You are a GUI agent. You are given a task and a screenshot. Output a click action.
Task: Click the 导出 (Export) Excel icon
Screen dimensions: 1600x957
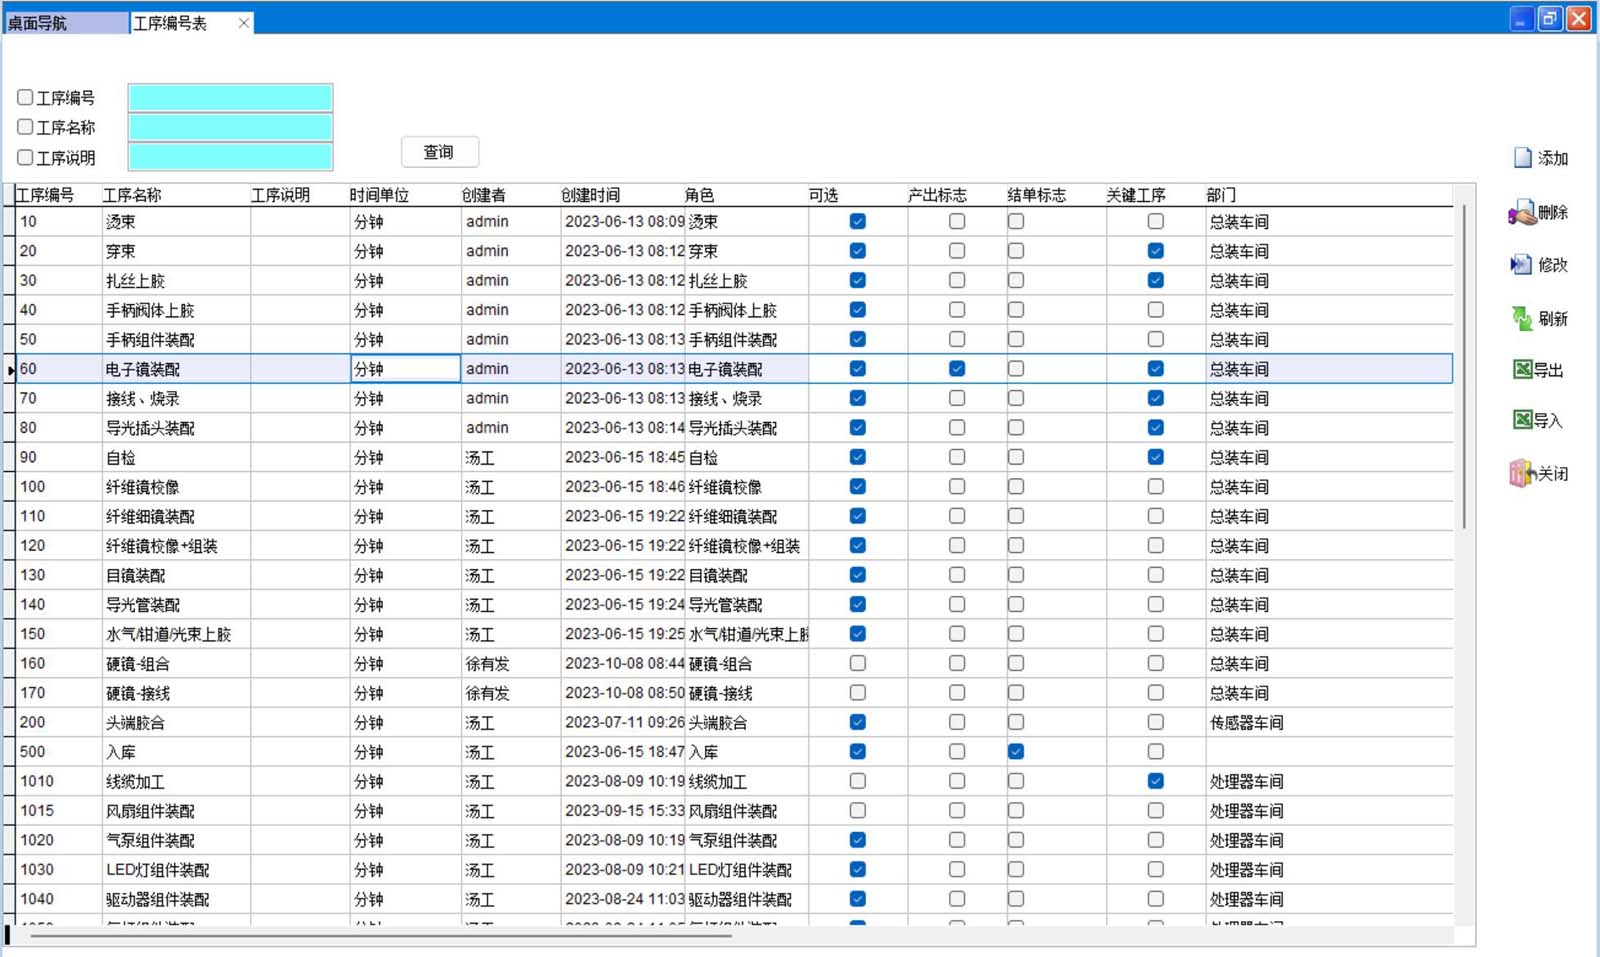tap(1522, 370)
